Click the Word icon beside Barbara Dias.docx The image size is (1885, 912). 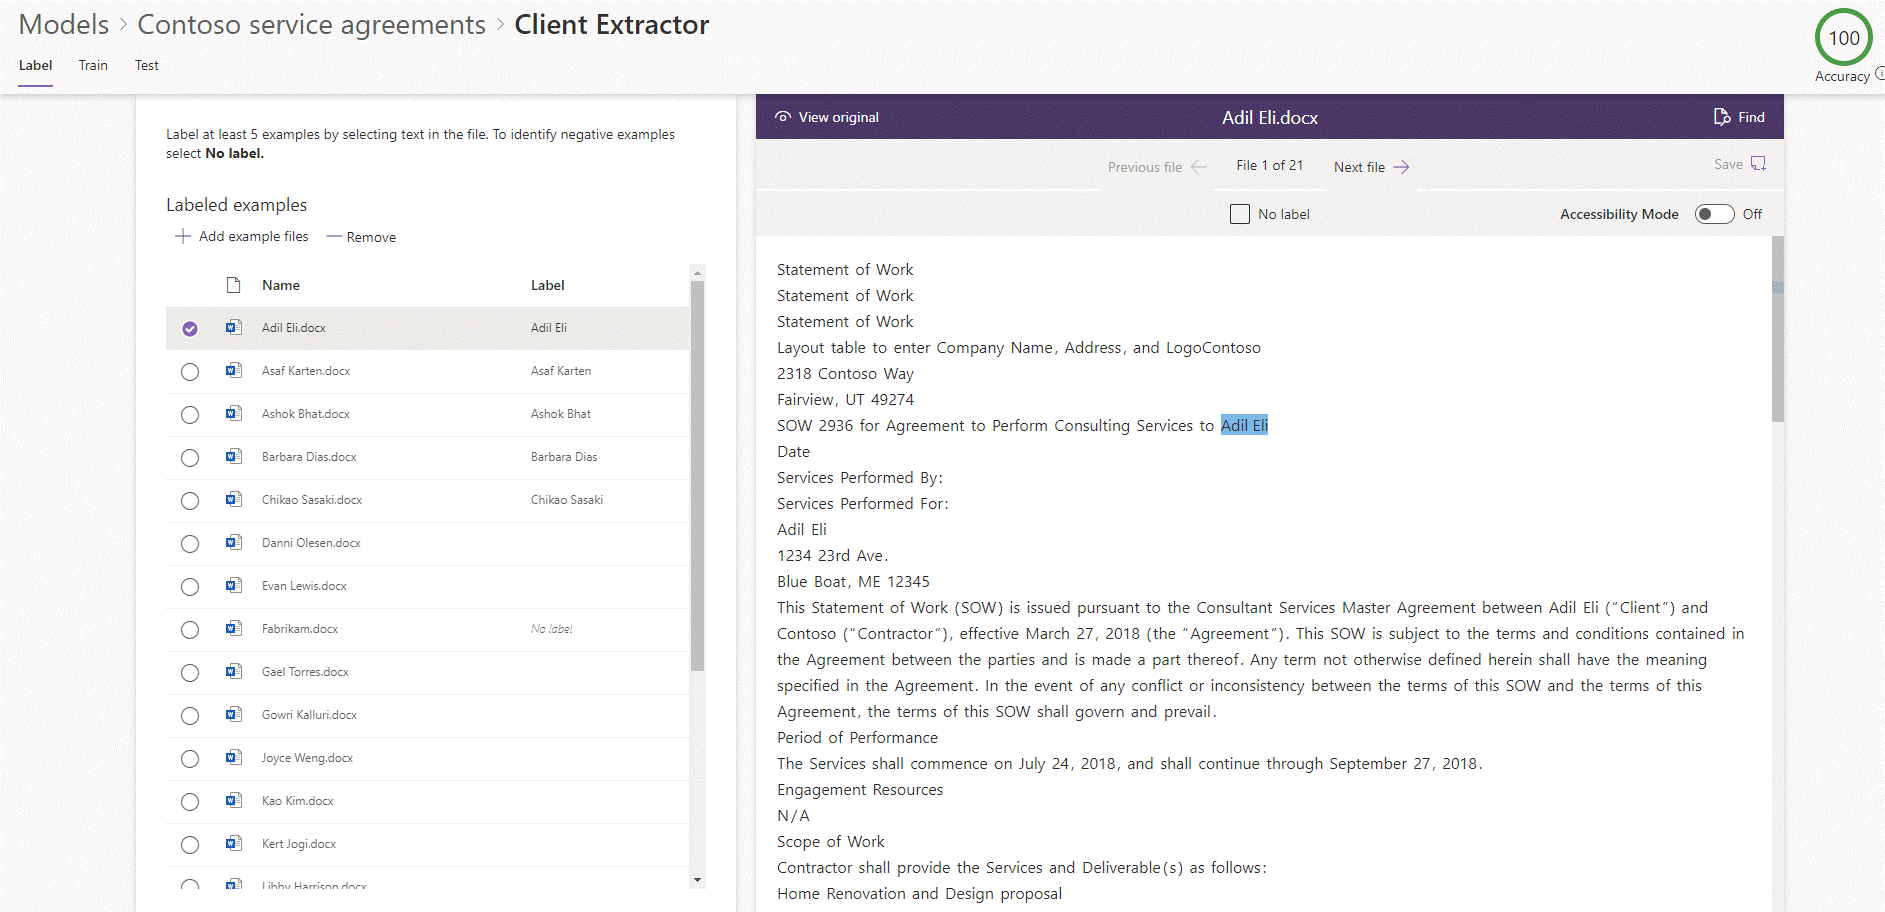[x=233, y=457]
